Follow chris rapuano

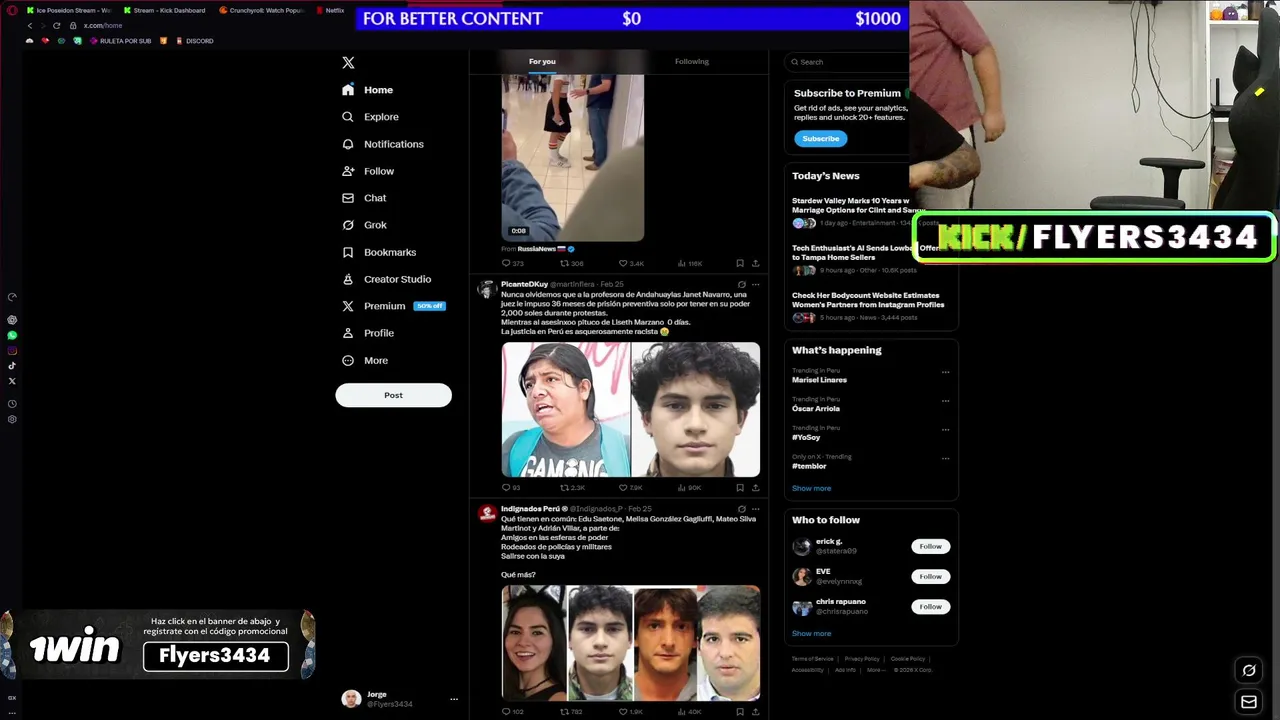click(x=930, y=607)
